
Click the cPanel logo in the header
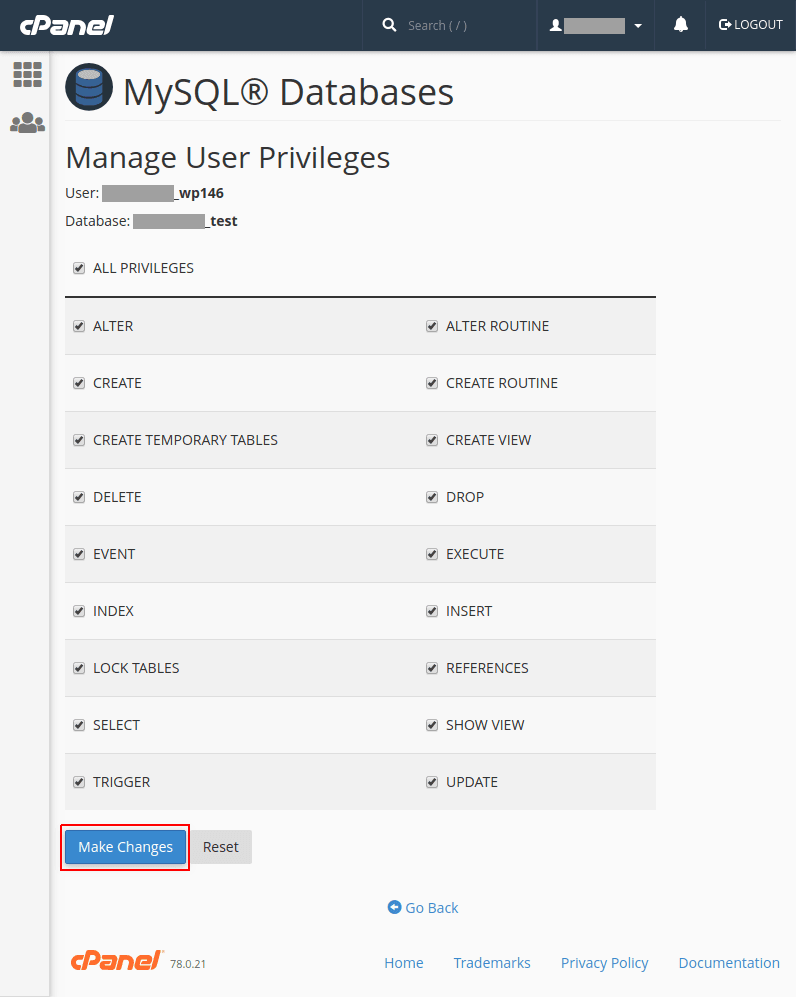65,24
